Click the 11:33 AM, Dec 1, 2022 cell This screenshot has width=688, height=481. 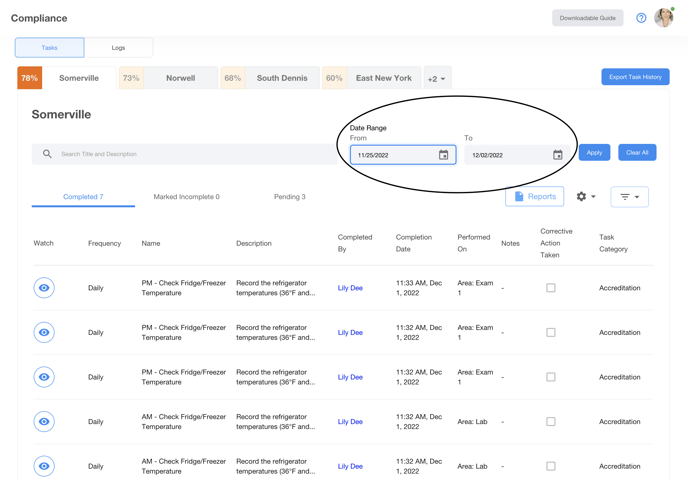pyautogui.click(x=419, y=288)
